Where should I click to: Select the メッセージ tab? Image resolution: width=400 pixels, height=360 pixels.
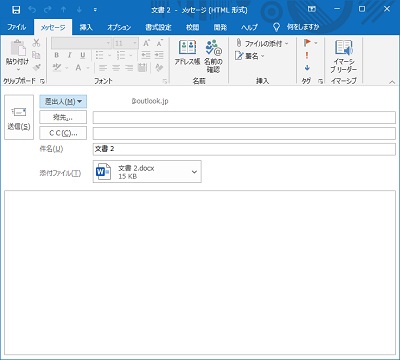click(x=53, y=28)
